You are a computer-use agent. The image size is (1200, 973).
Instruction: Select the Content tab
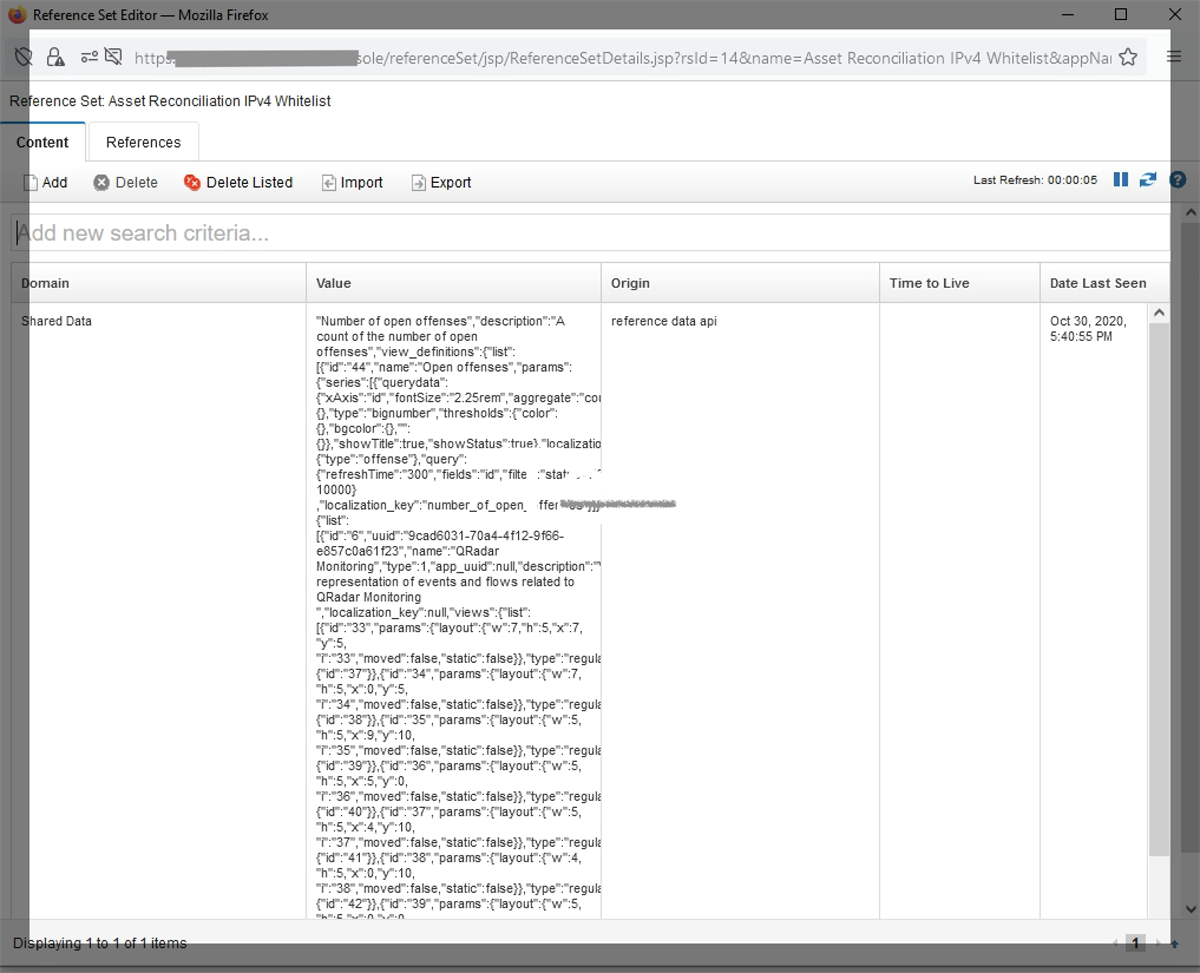pos(43,142)
